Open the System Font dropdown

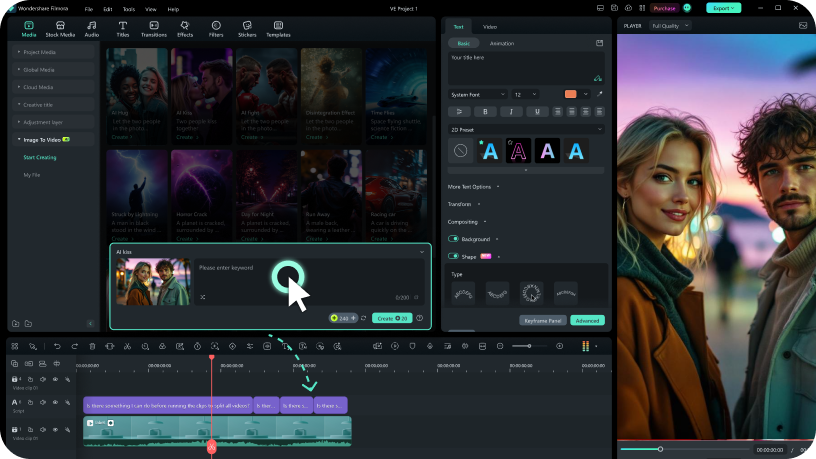click(x=478, y=95)
